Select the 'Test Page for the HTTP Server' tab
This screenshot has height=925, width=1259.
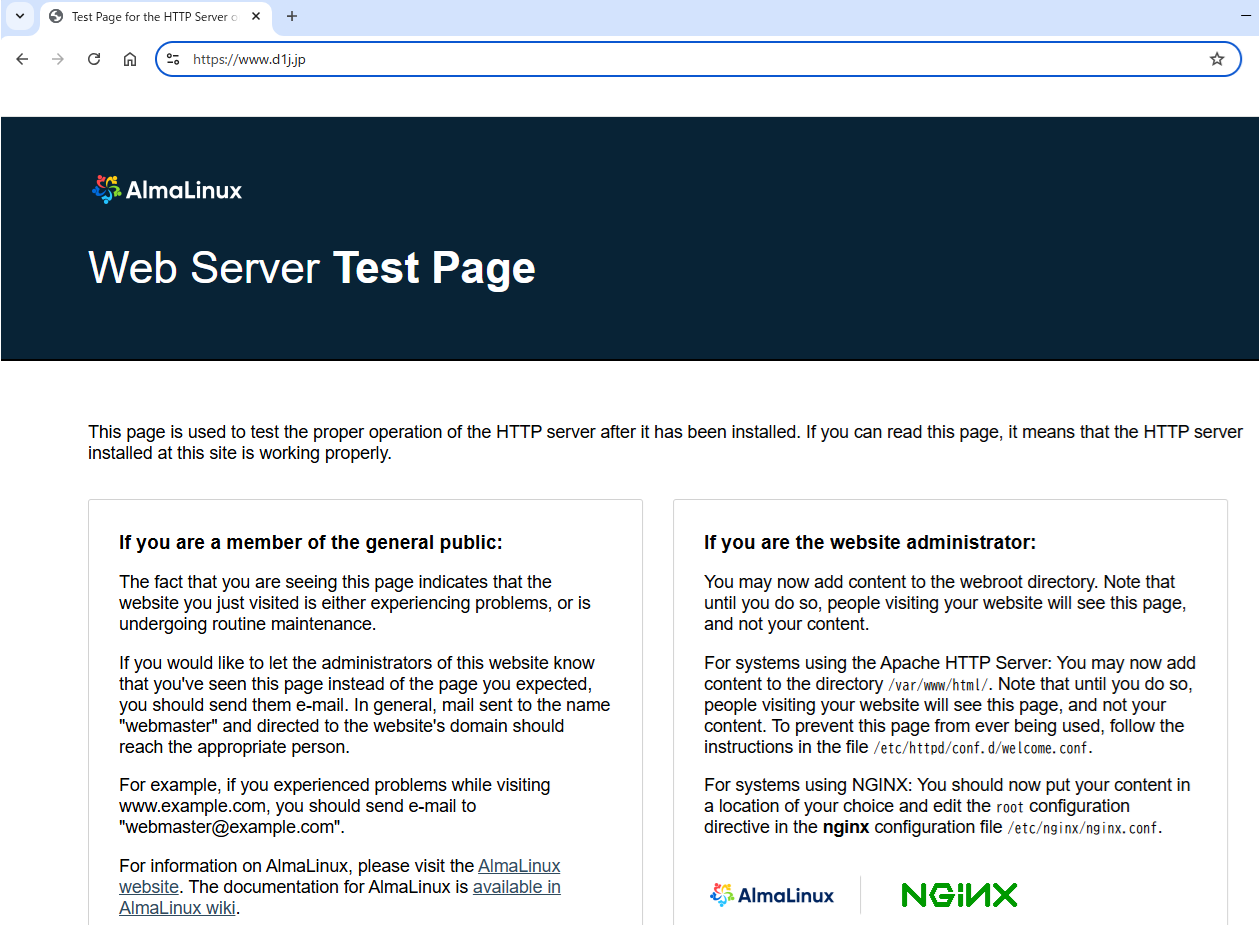[150, 17]
